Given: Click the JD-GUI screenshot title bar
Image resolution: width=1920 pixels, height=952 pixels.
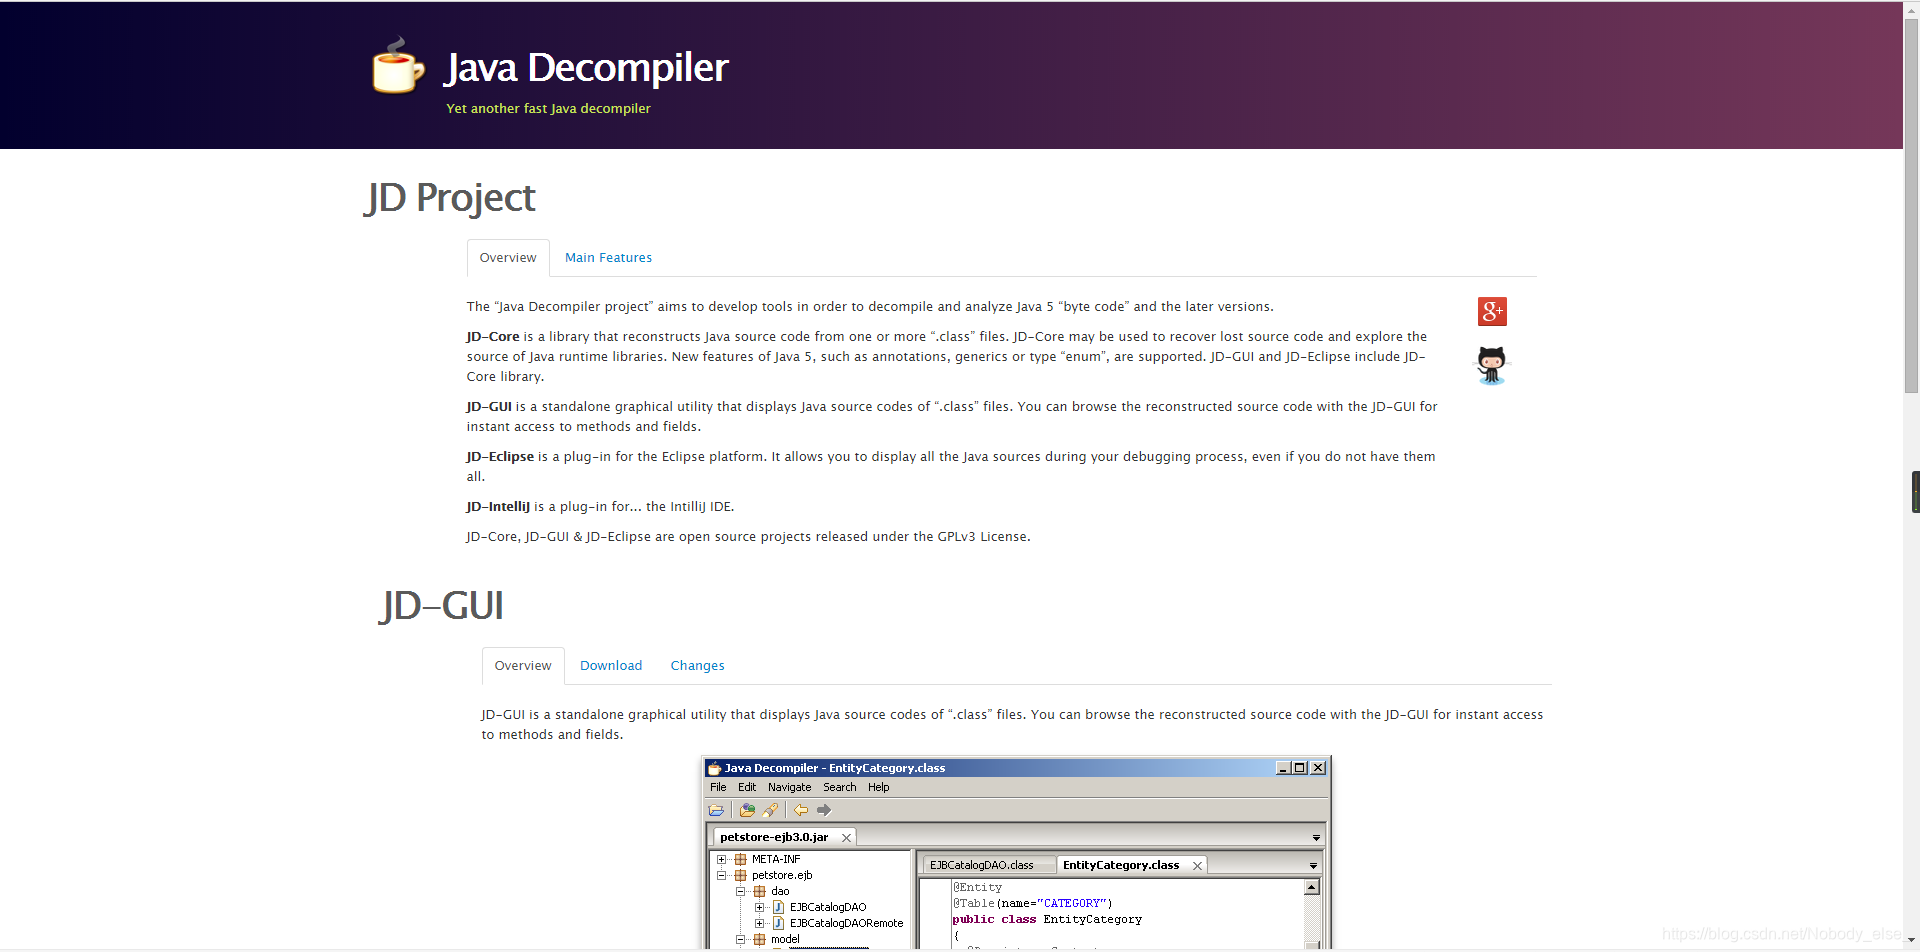Looking at the screenshot, I should [1017, 768].
